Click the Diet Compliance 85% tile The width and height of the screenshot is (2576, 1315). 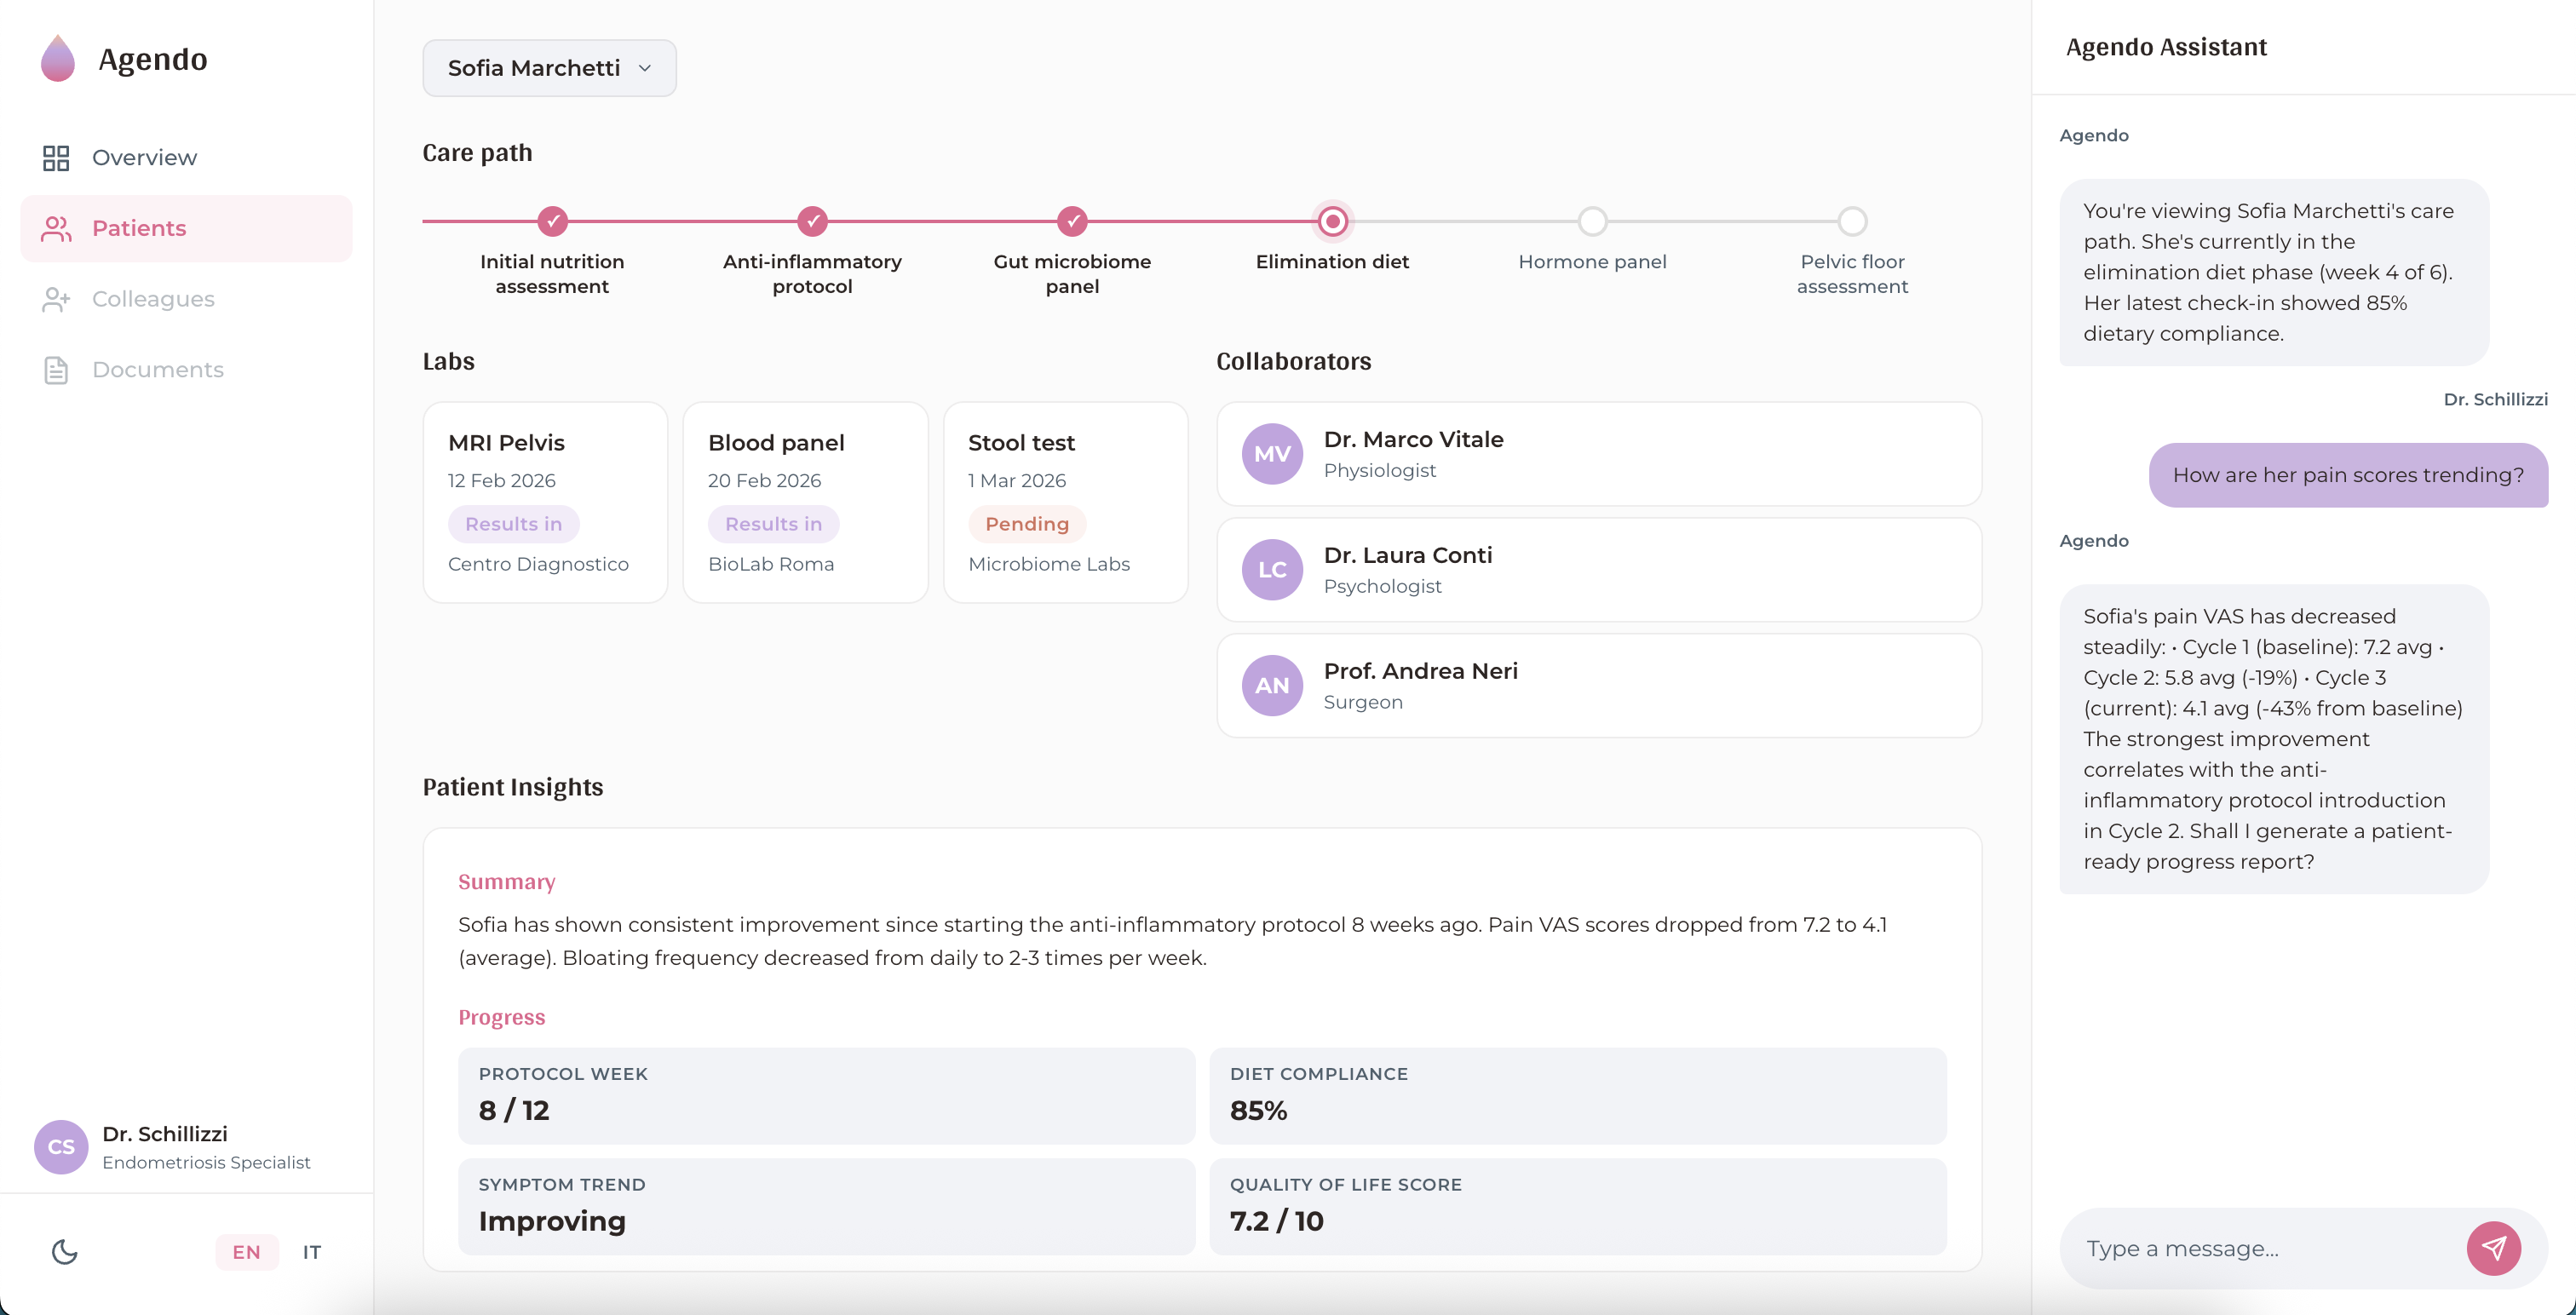tap(1578, 1096)
